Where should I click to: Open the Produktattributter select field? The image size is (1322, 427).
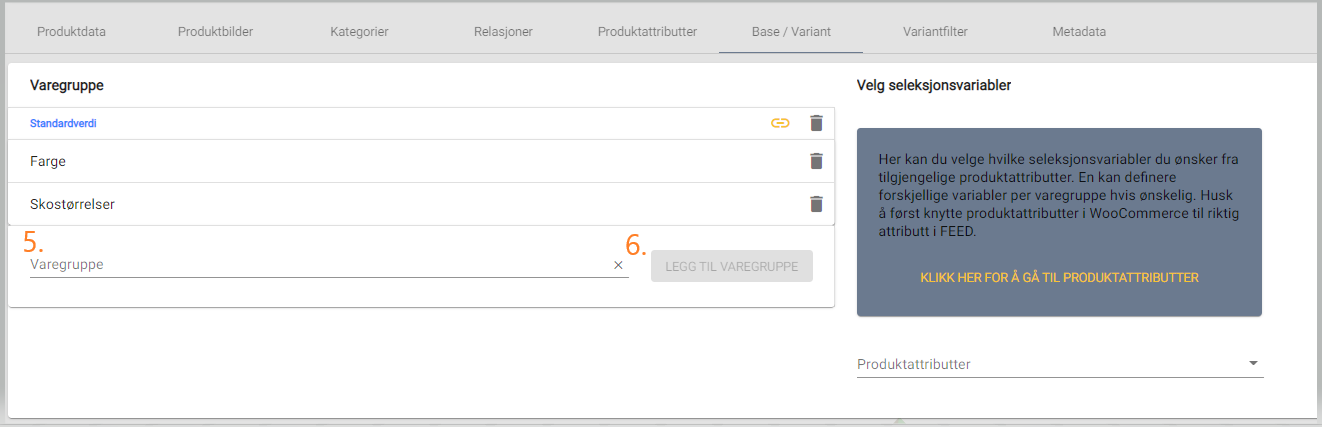click(x=1060, y=364)
